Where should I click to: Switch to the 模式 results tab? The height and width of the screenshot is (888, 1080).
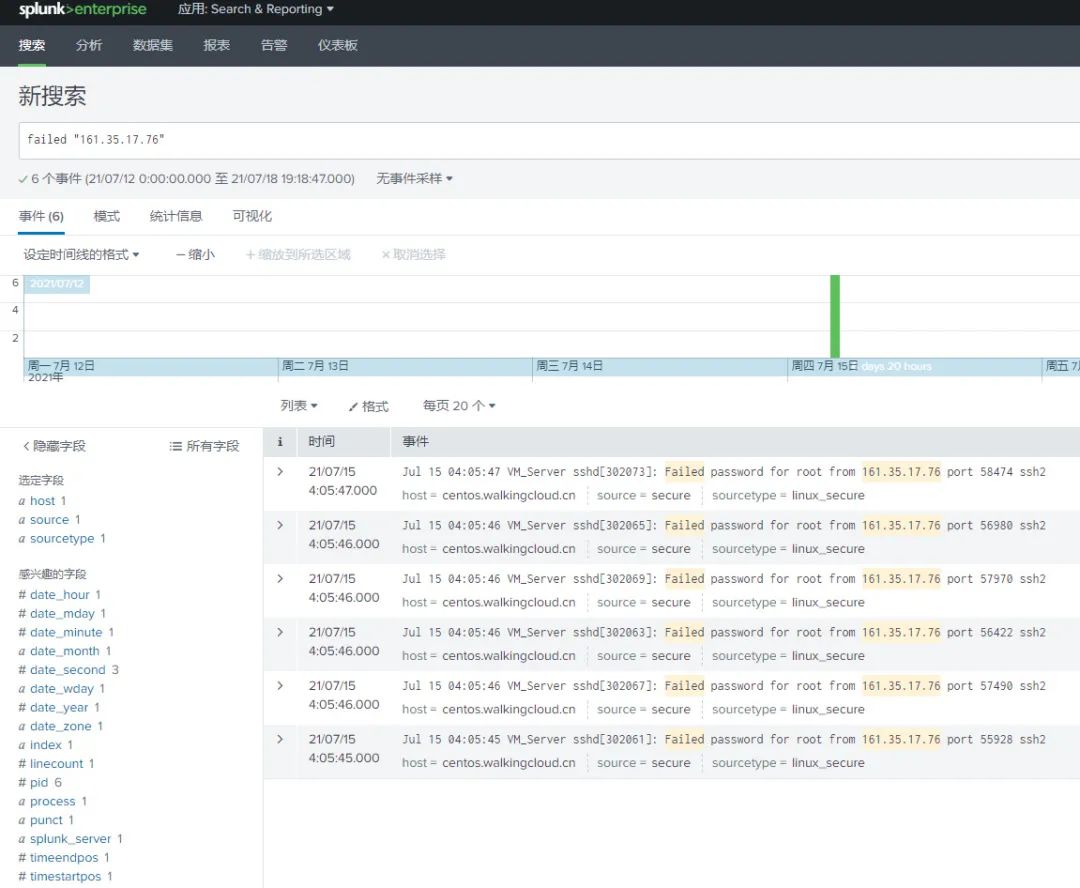point(107,216)
